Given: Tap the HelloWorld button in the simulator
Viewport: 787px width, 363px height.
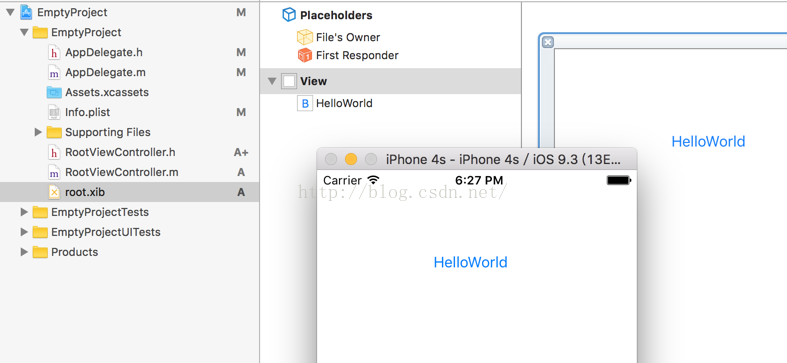Looking at the screenshot, I should [x=471, y=262].
